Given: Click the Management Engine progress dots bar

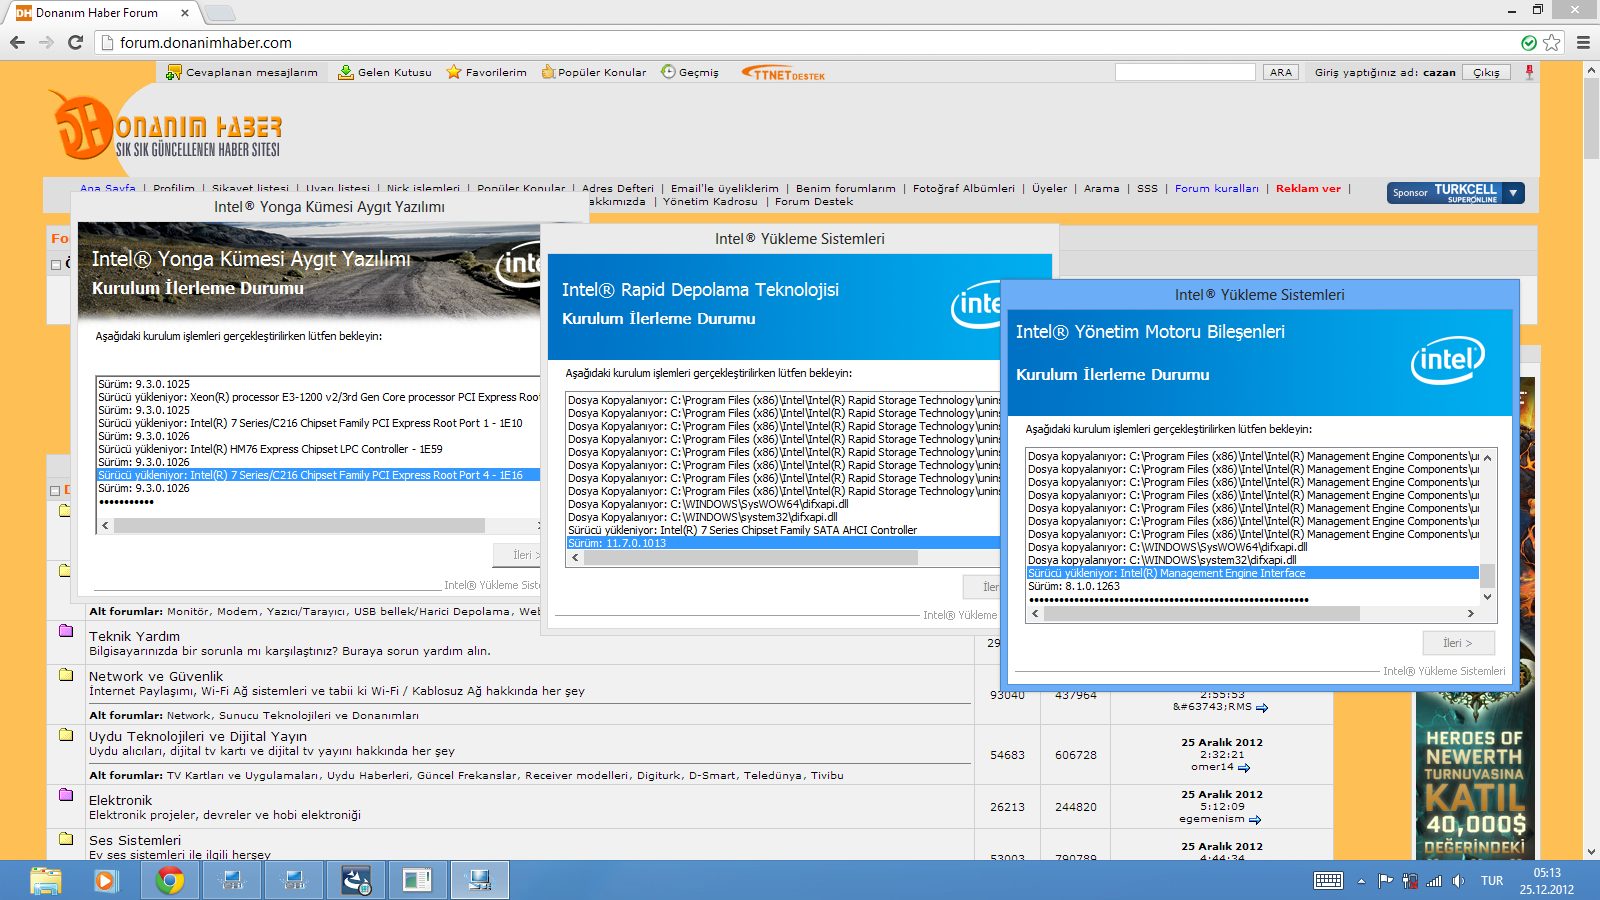Looking at the screenshot, I should [1169, 600].
